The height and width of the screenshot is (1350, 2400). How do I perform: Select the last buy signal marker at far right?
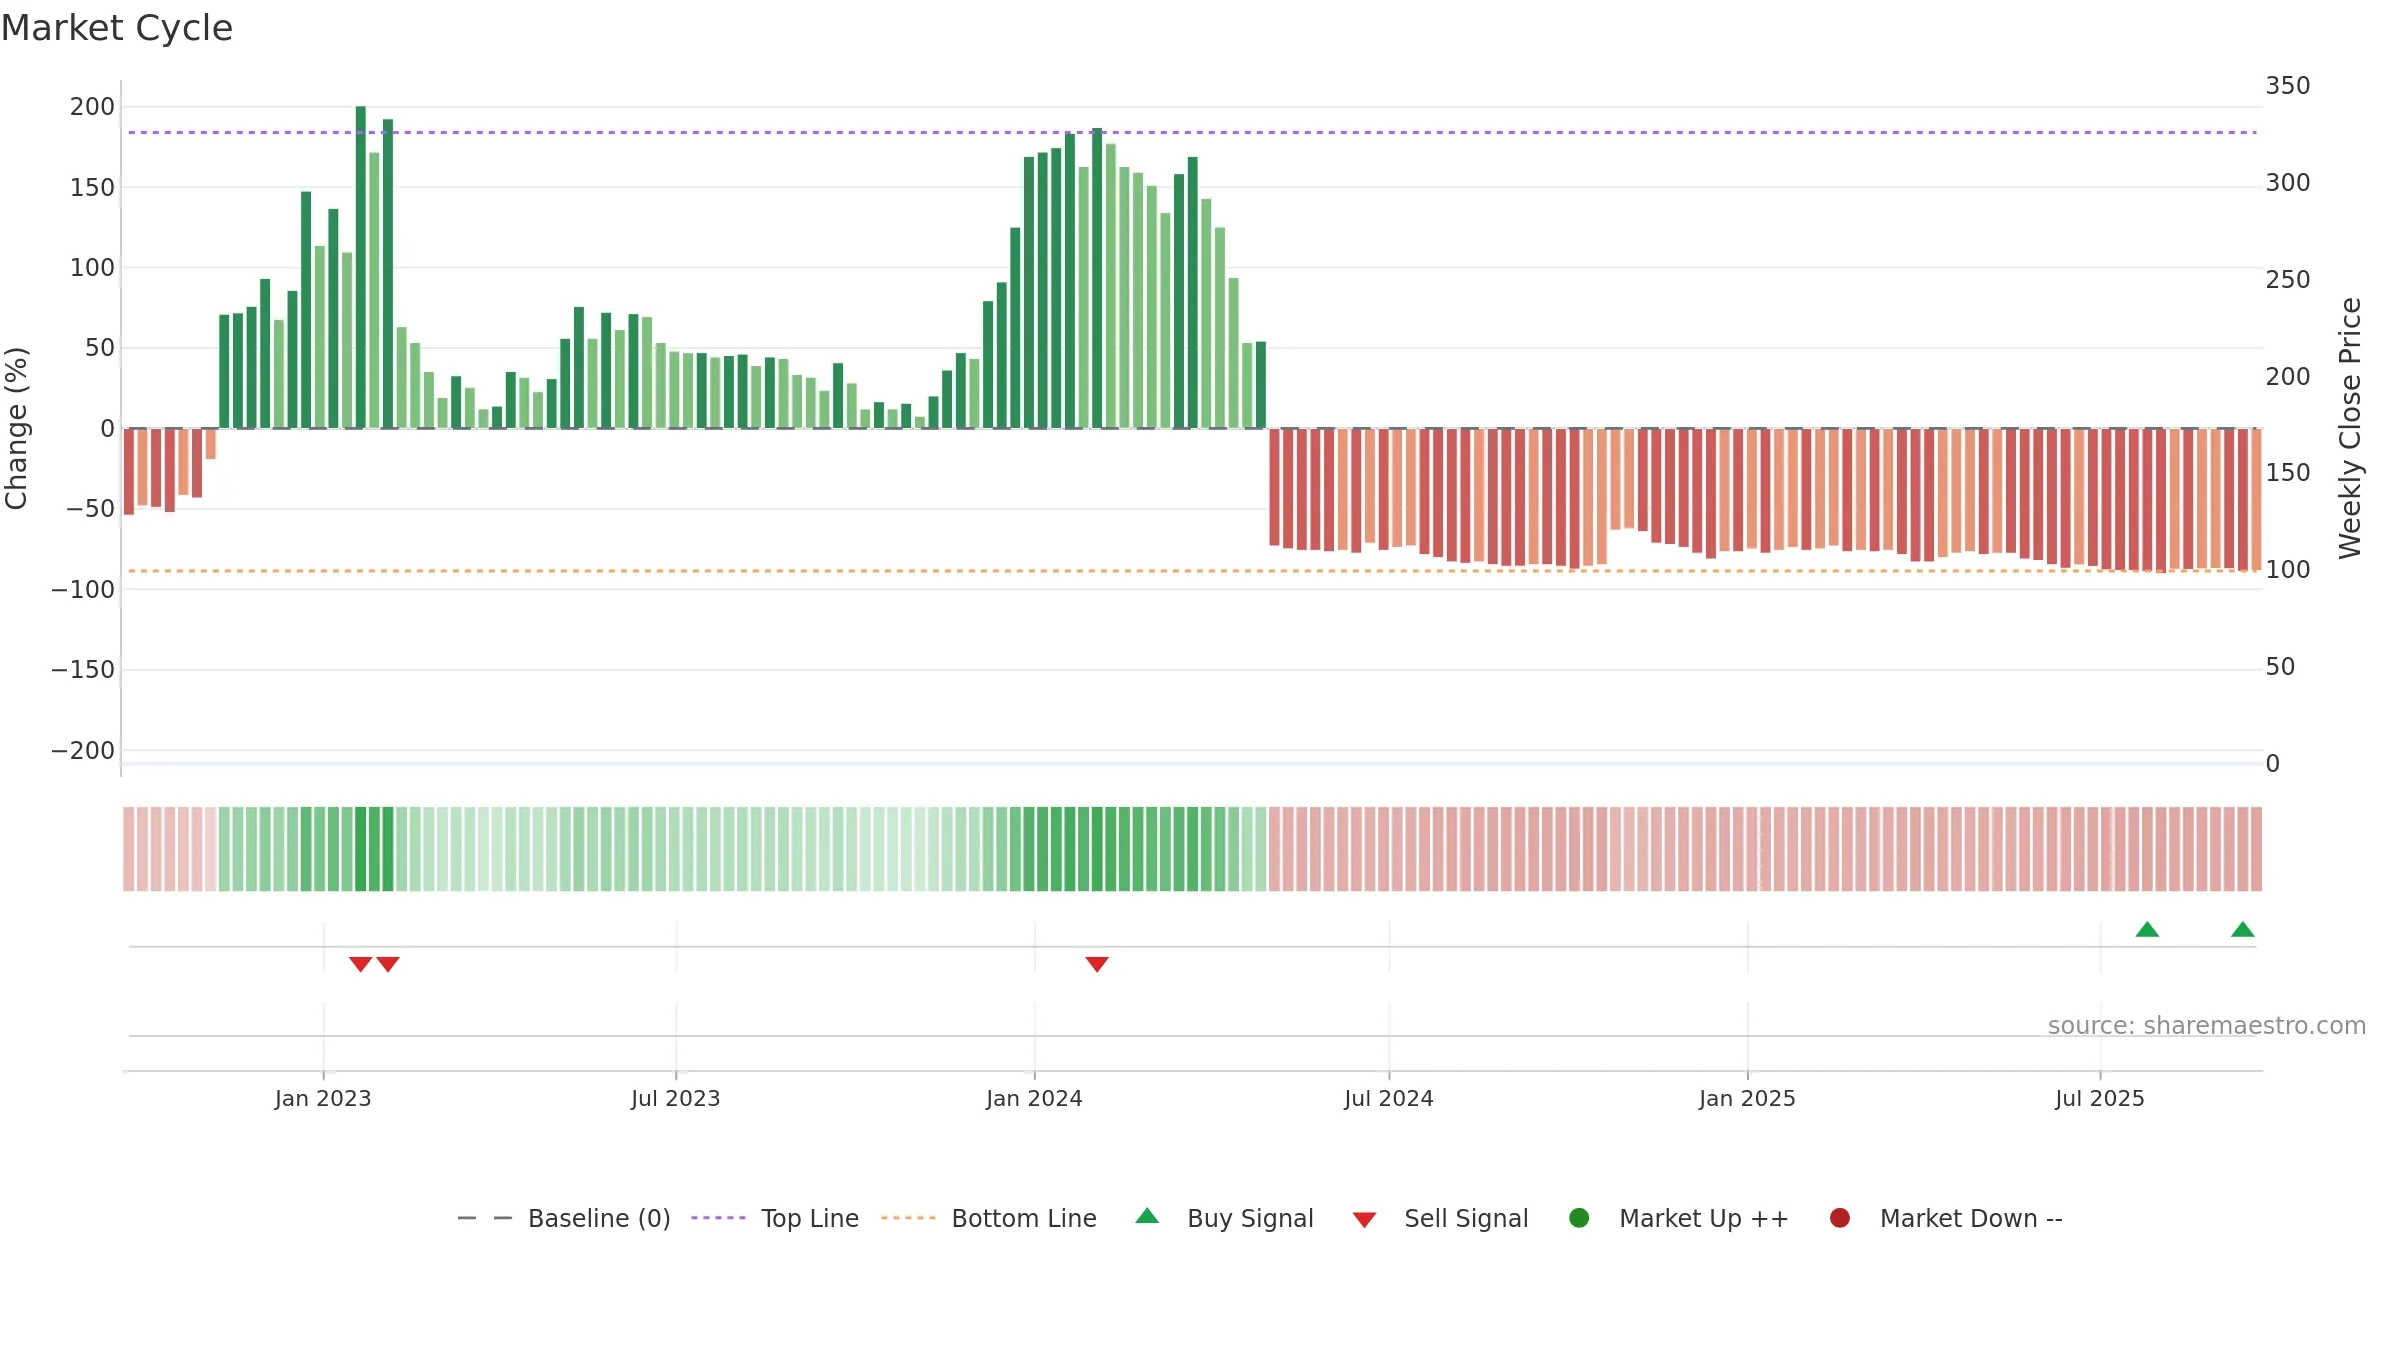[x=2243, y=929]
